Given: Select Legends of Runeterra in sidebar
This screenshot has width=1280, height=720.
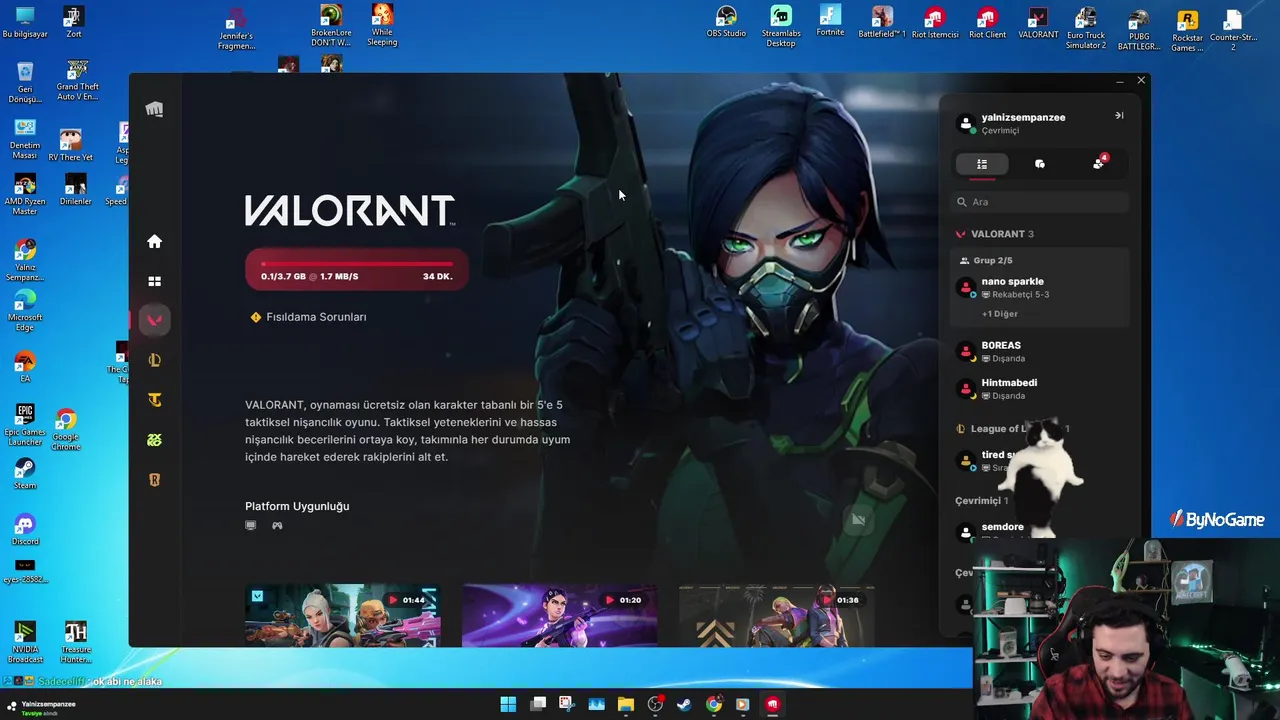Looking at the screenshot, I should [x=154, y=480].
